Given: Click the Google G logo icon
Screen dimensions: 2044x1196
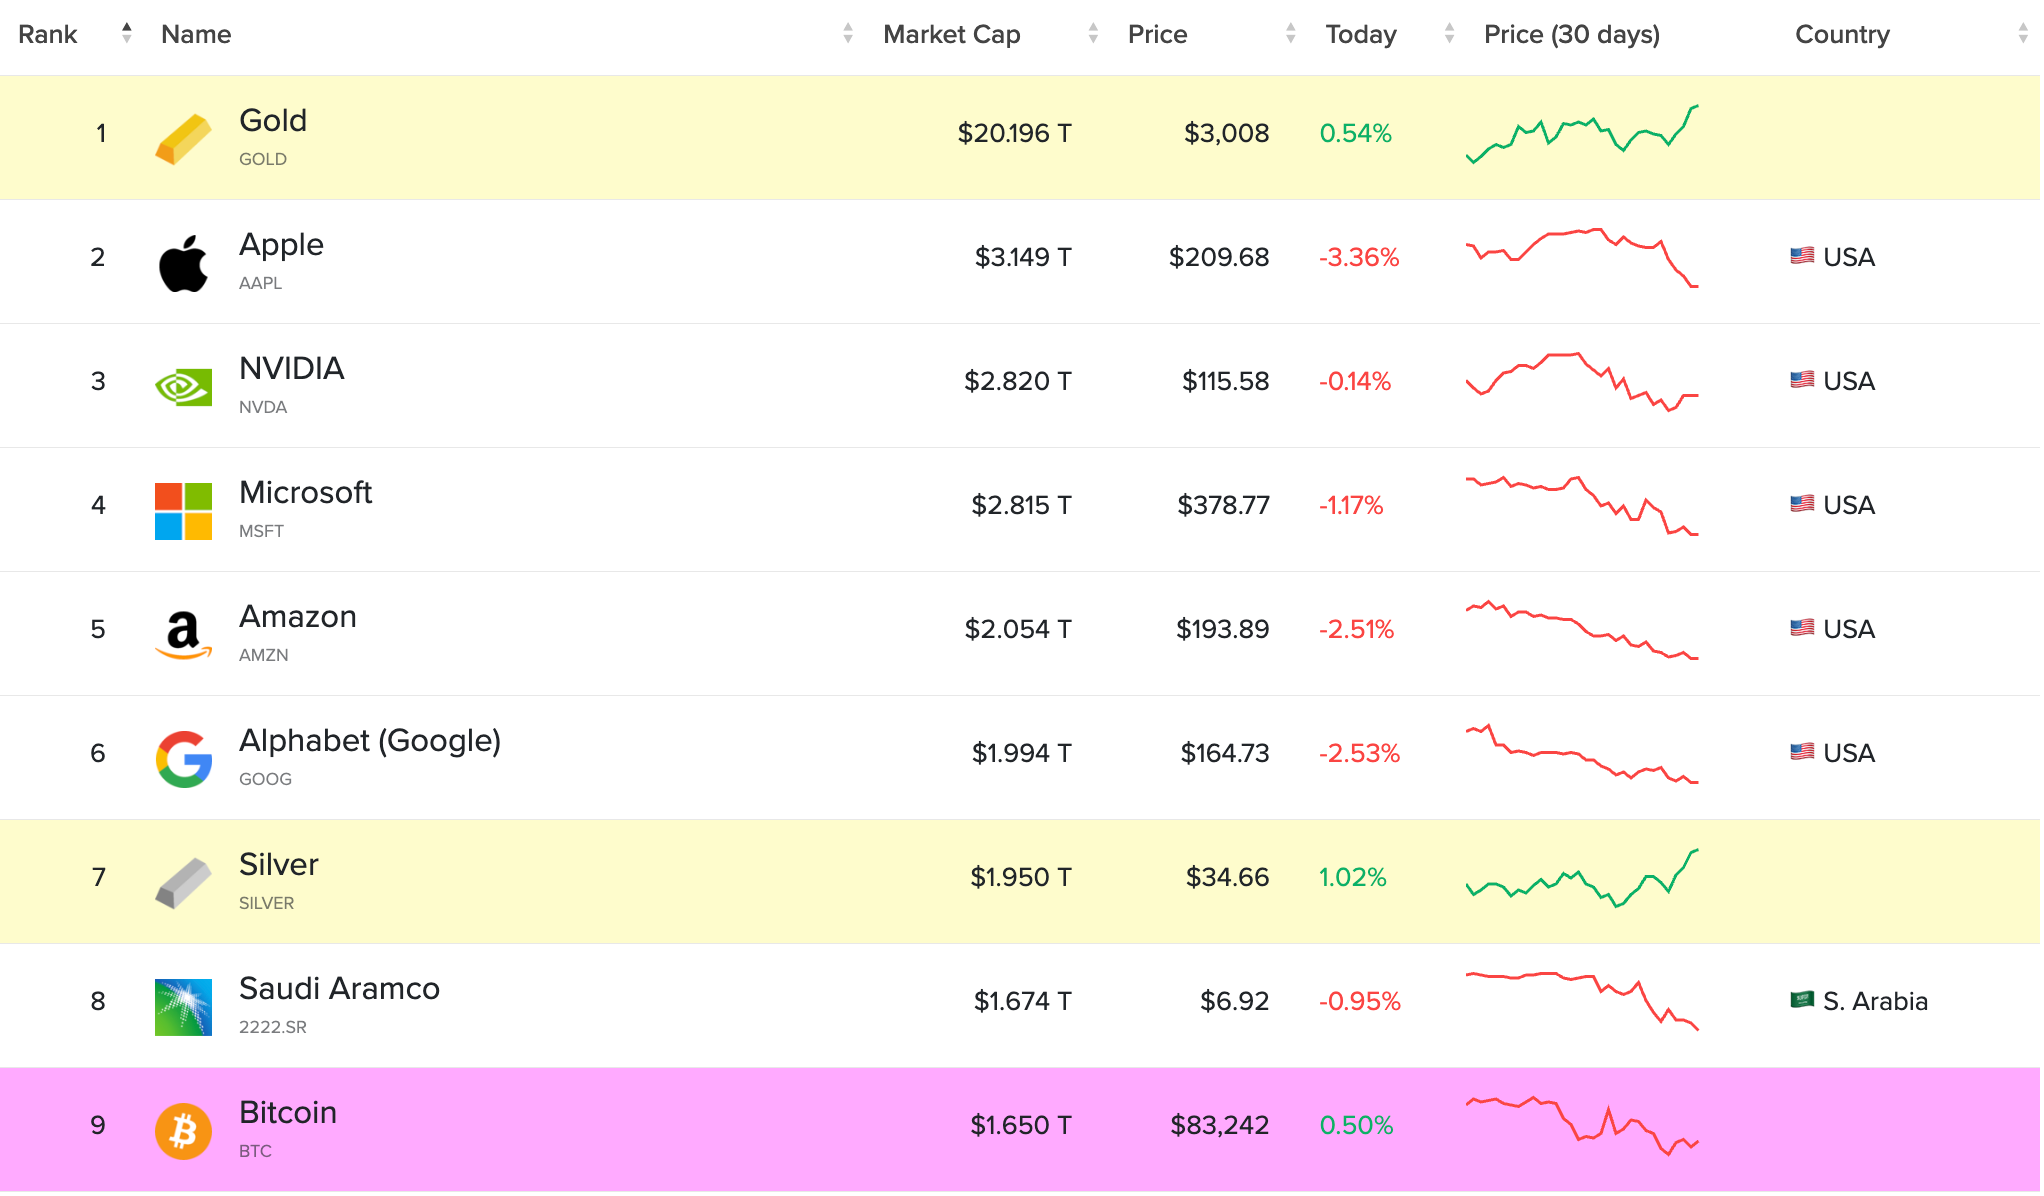Looking at the screenshot, I should pos(183,759).
